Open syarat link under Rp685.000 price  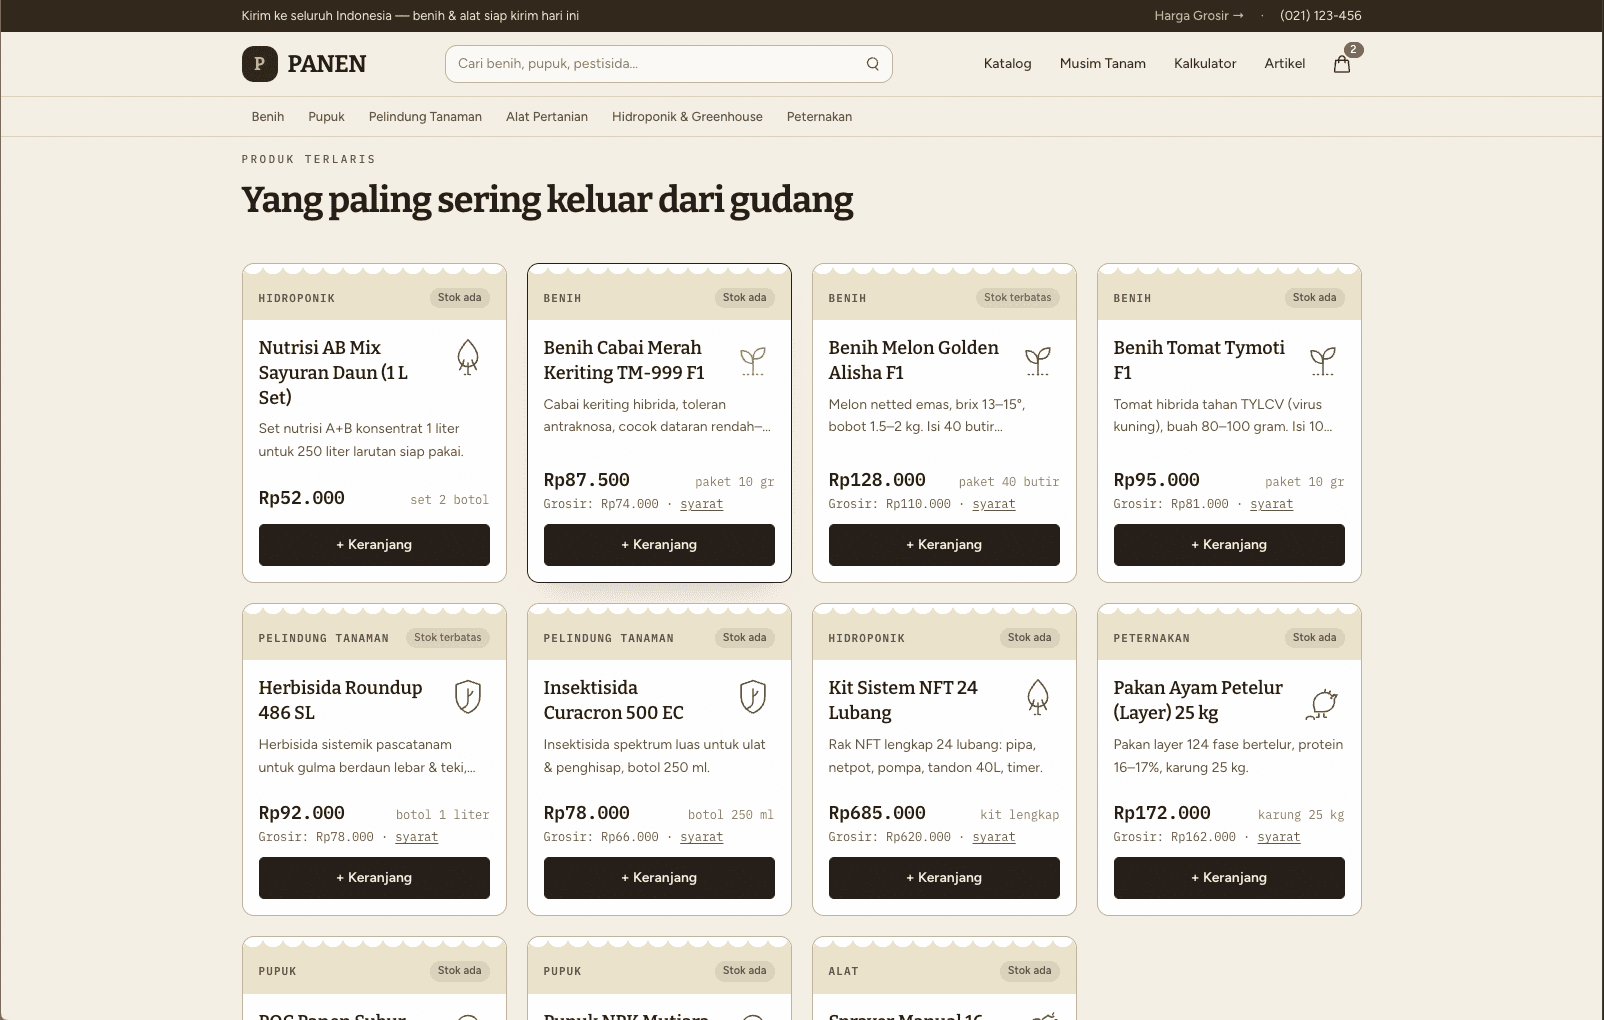(994, 837)
